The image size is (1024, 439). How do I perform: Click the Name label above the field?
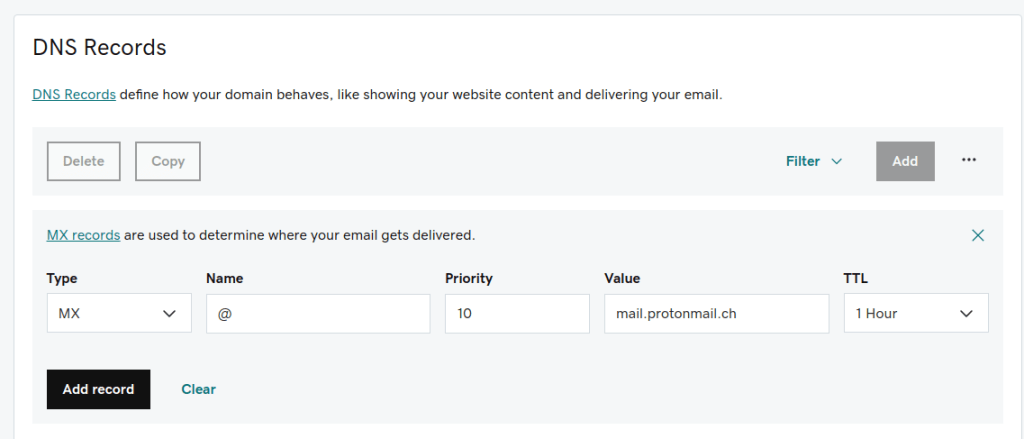(224, 279)
